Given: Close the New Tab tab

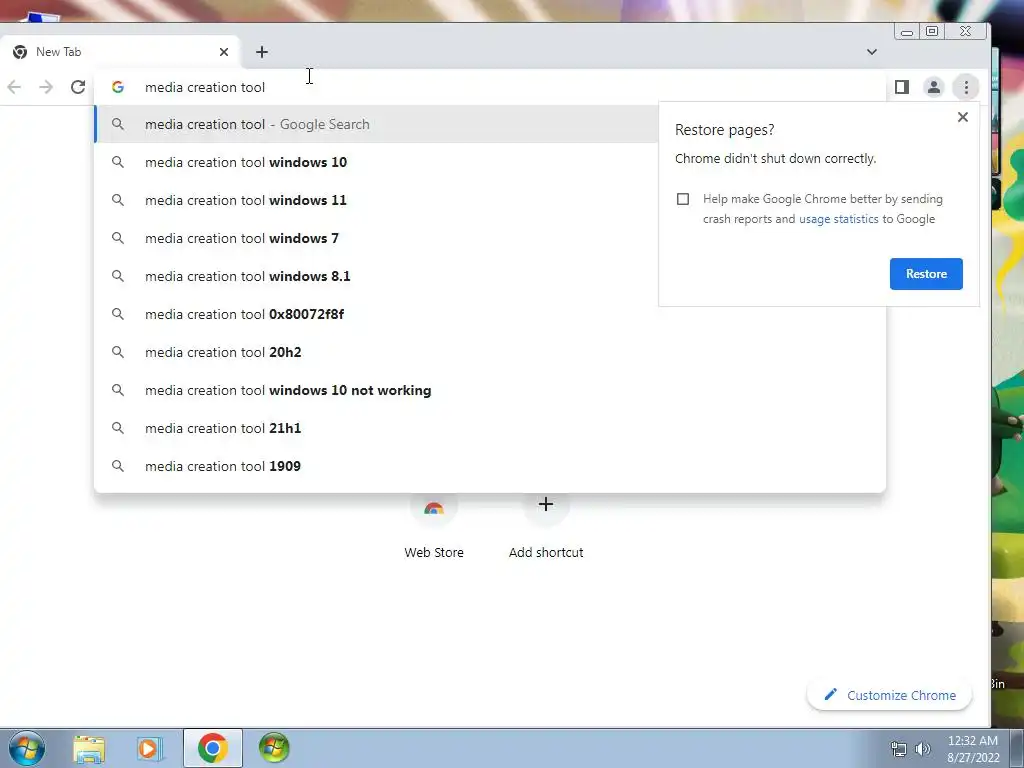Looking at the screenshot, I should (224, 52).
